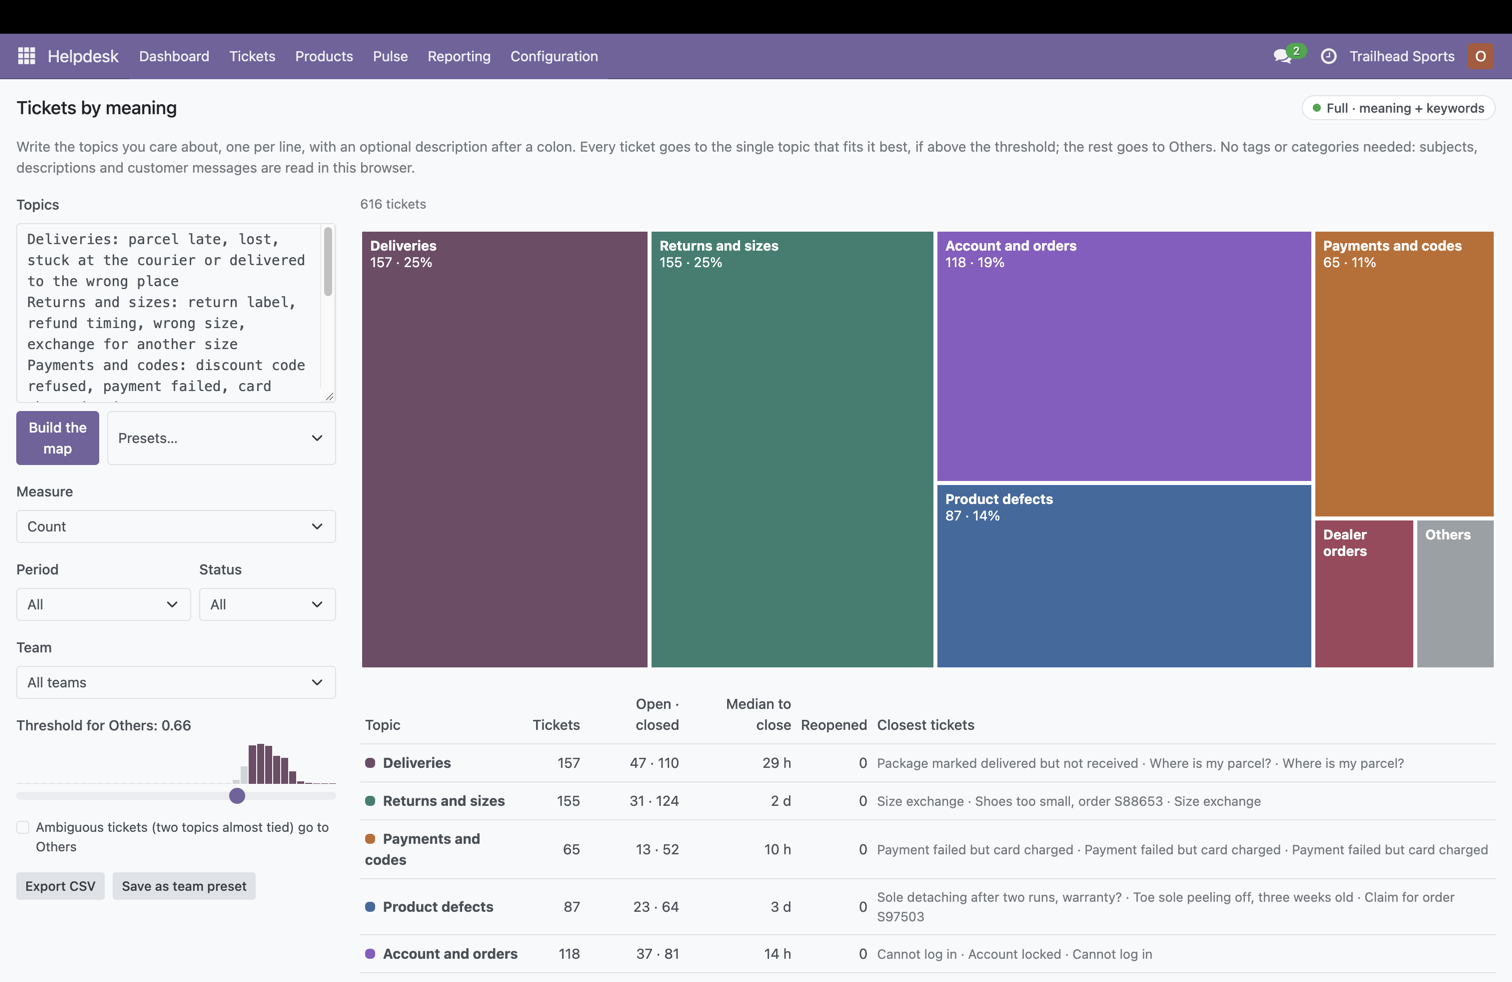Click the Helpdesk app title
This screenshot has height=982, width=1512.
point(83,56)
